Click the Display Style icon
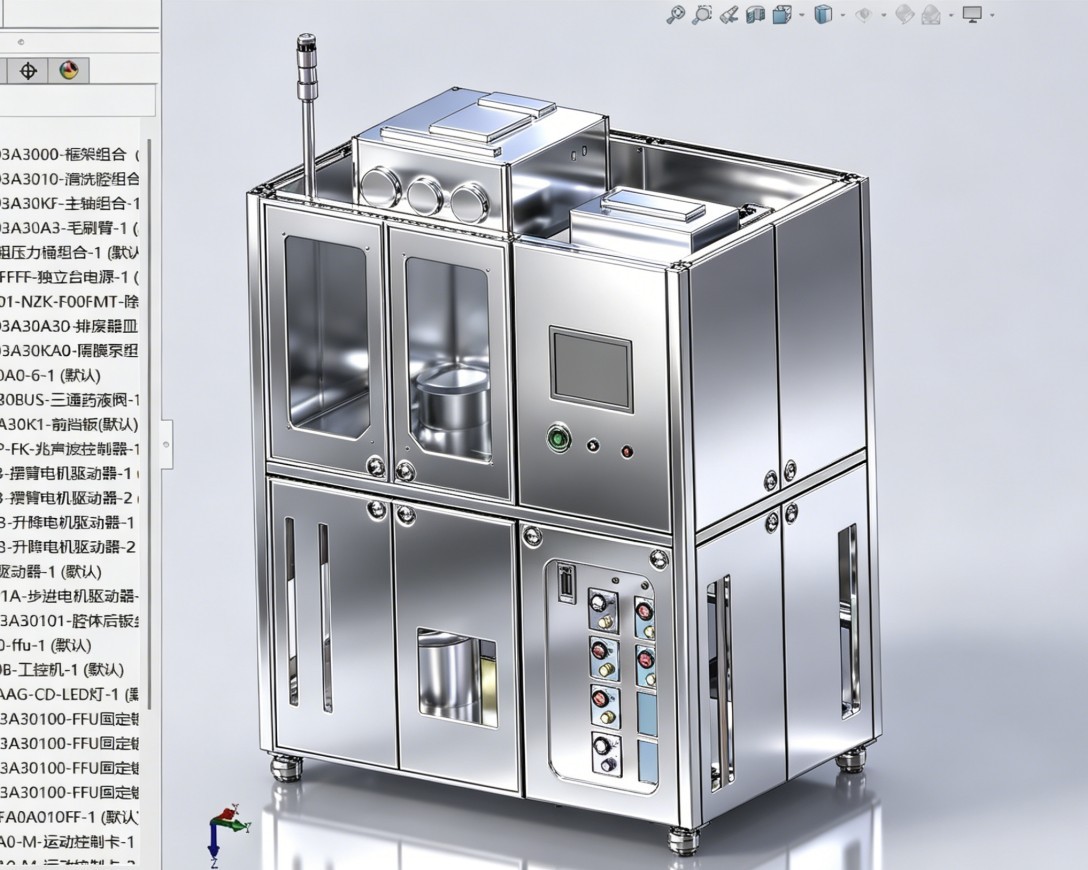Screen dimensions: 1088x870 coord(823,14)
